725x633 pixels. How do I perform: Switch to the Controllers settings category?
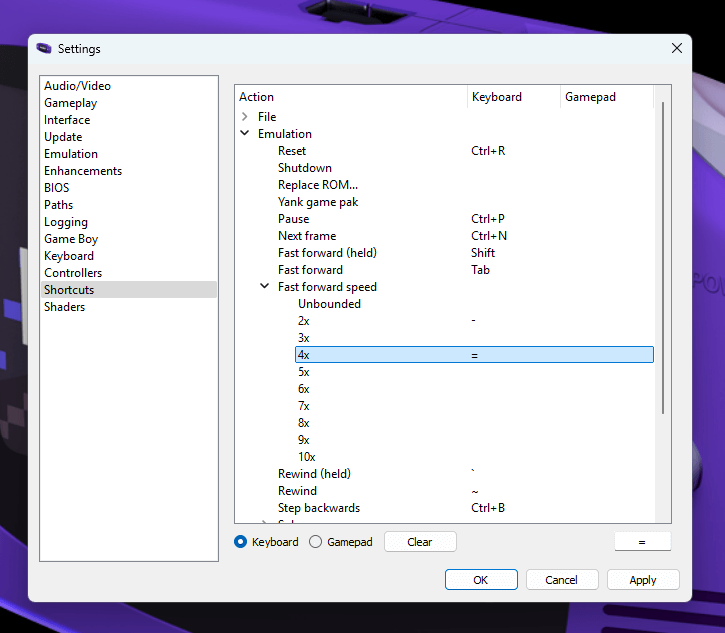pyautogui.click(x=73, y=273)
